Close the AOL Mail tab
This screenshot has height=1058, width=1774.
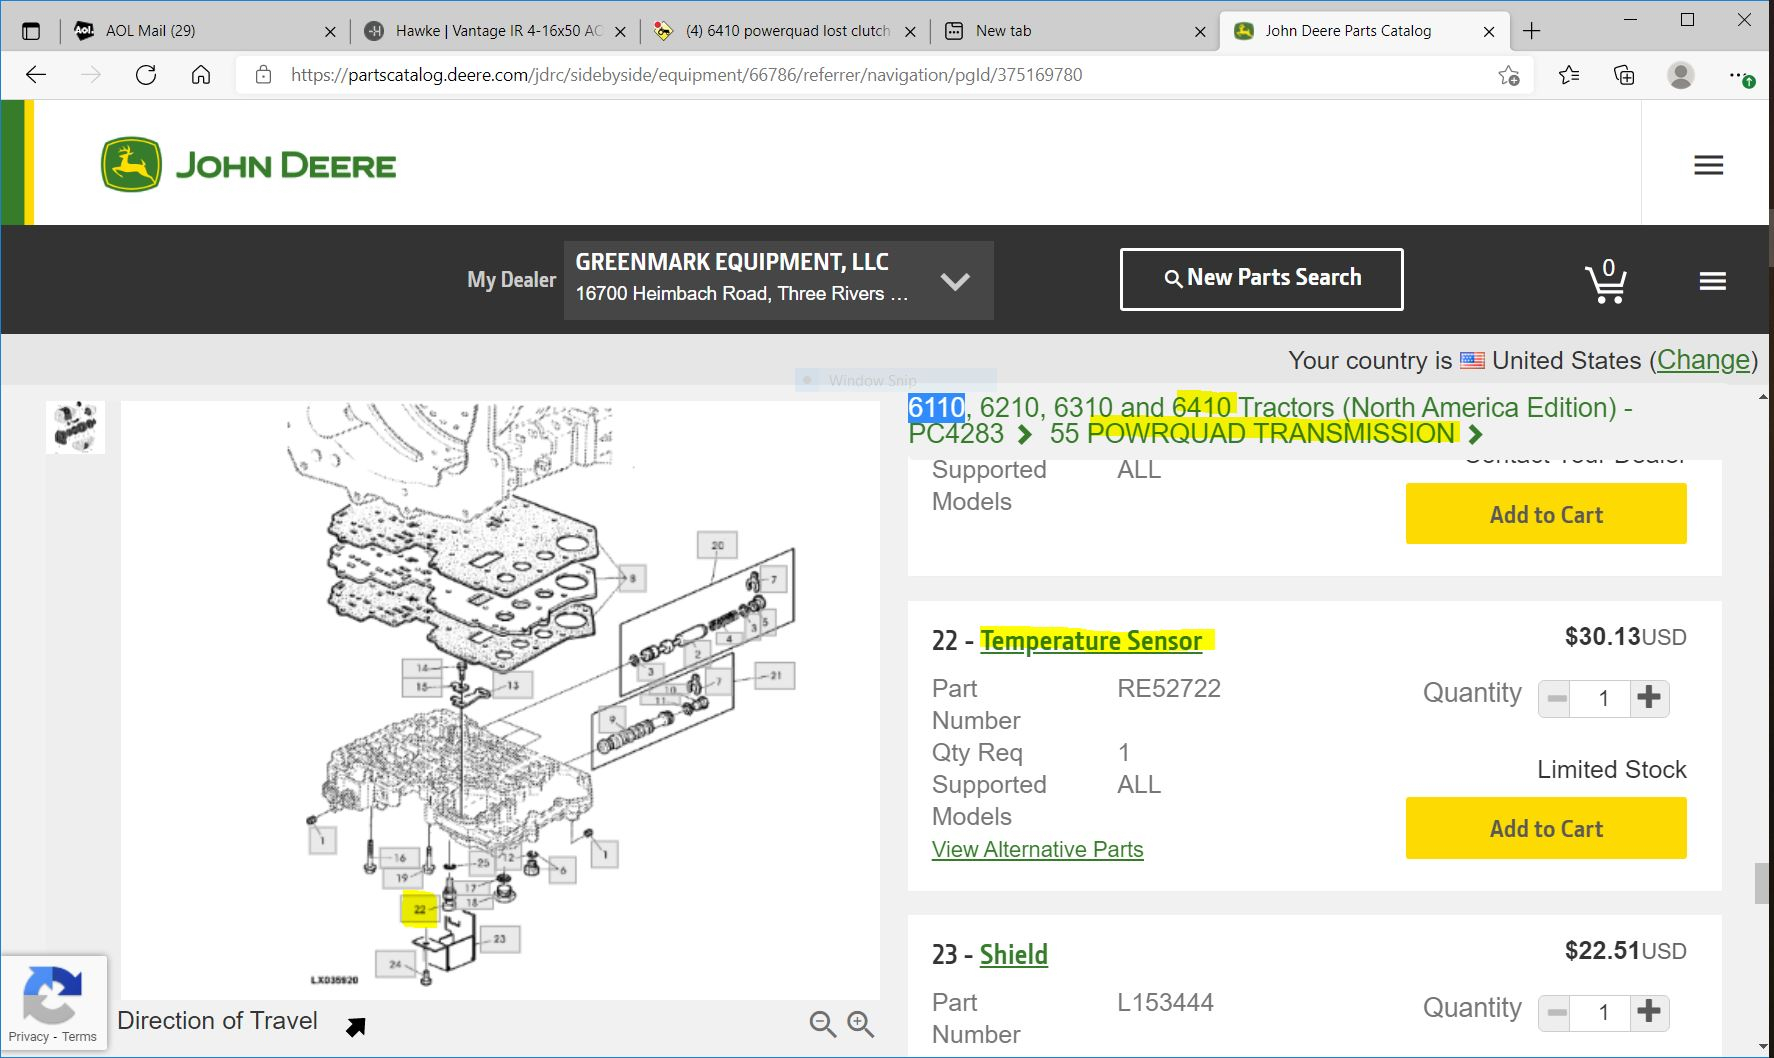tap(331, 32)
